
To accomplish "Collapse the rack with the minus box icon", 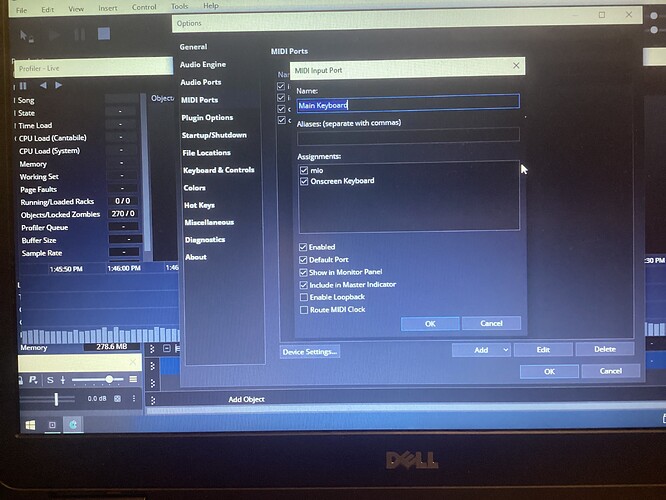I will [x=166, y=349].
